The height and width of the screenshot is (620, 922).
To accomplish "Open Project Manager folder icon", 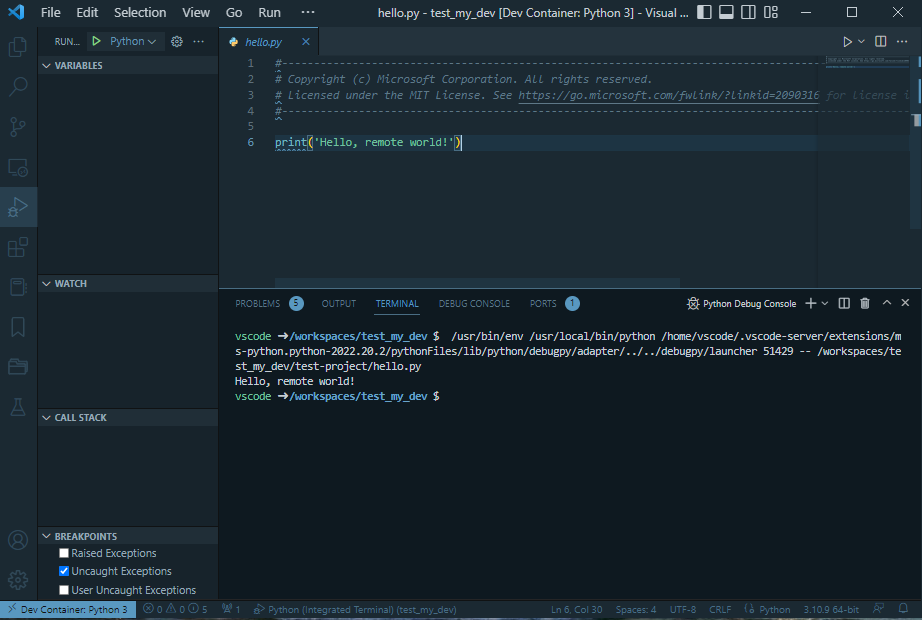I will tap(18, 367).
